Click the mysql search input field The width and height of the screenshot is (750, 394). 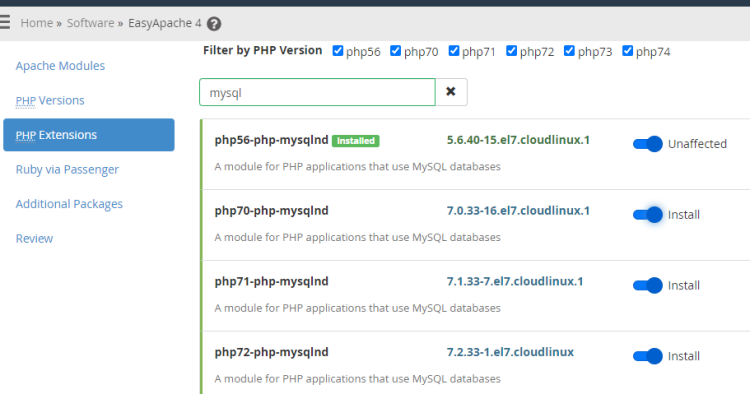[317, 92]
